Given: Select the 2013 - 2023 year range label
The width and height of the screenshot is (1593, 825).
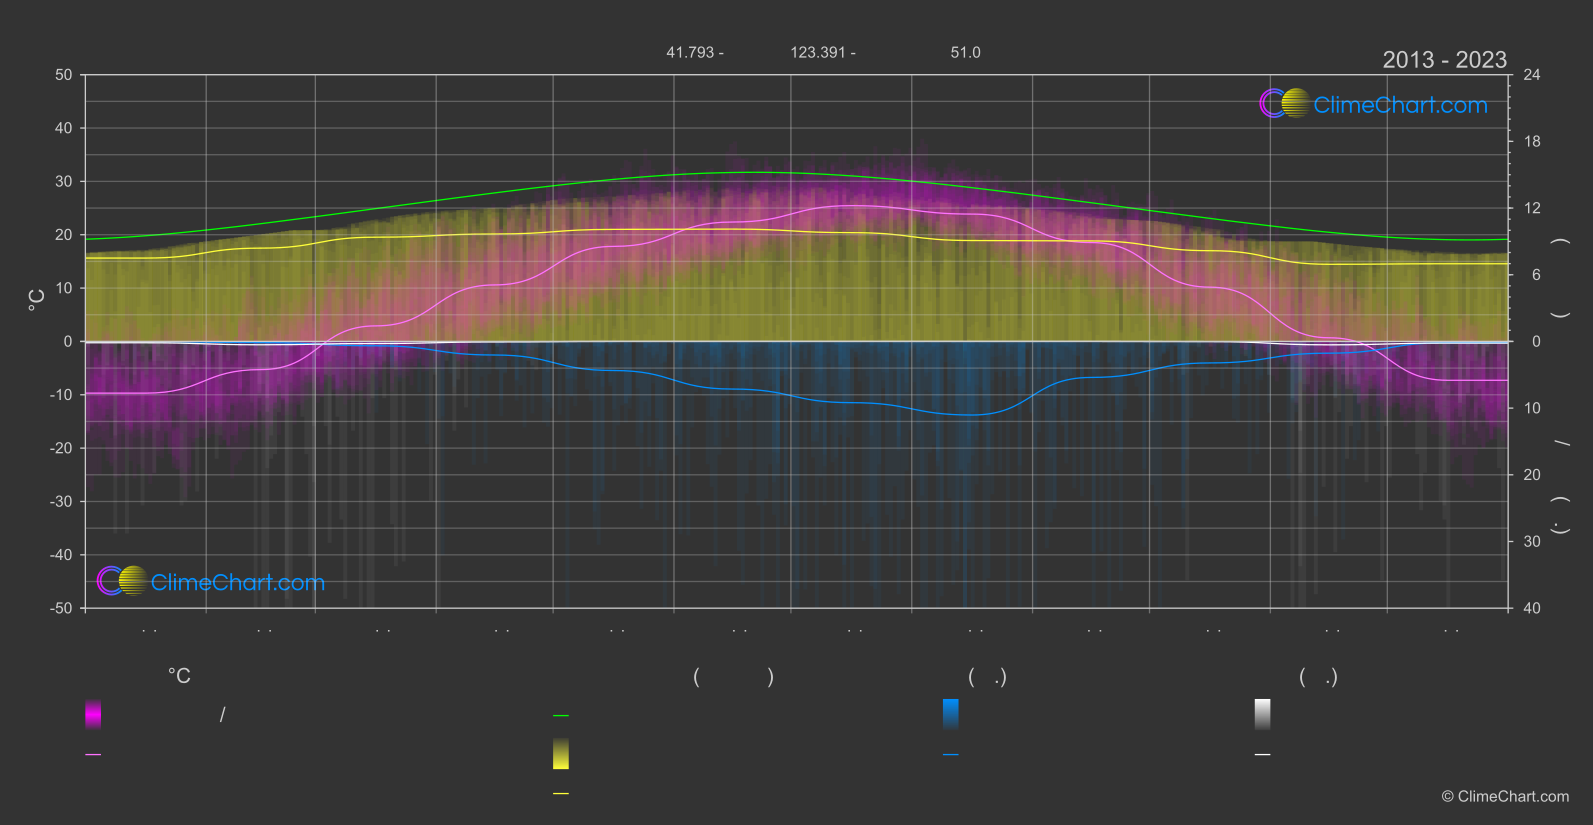Looking at the screenshot, I should pyautogui.click(x=1444, y=60).
